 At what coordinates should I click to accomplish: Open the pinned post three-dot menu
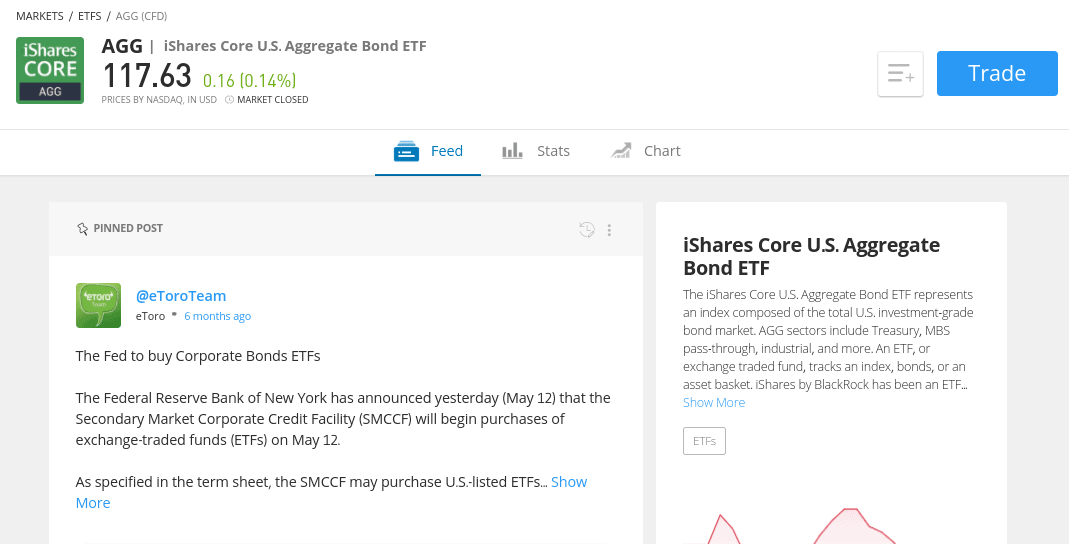(609, 230)
